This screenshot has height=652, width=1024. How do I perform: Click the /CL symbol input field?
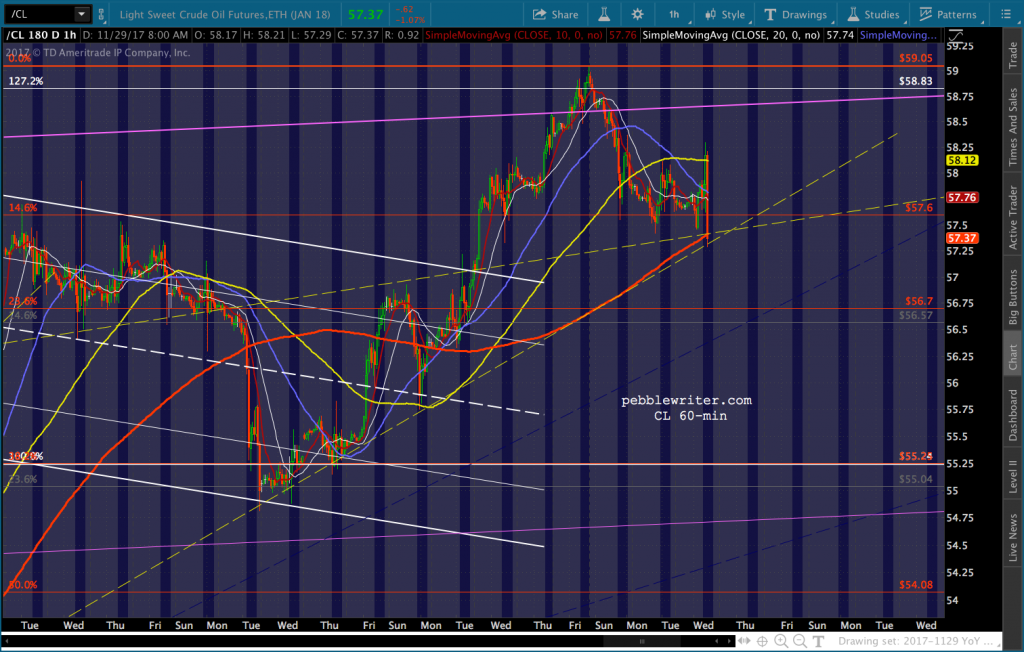(39, 14)
